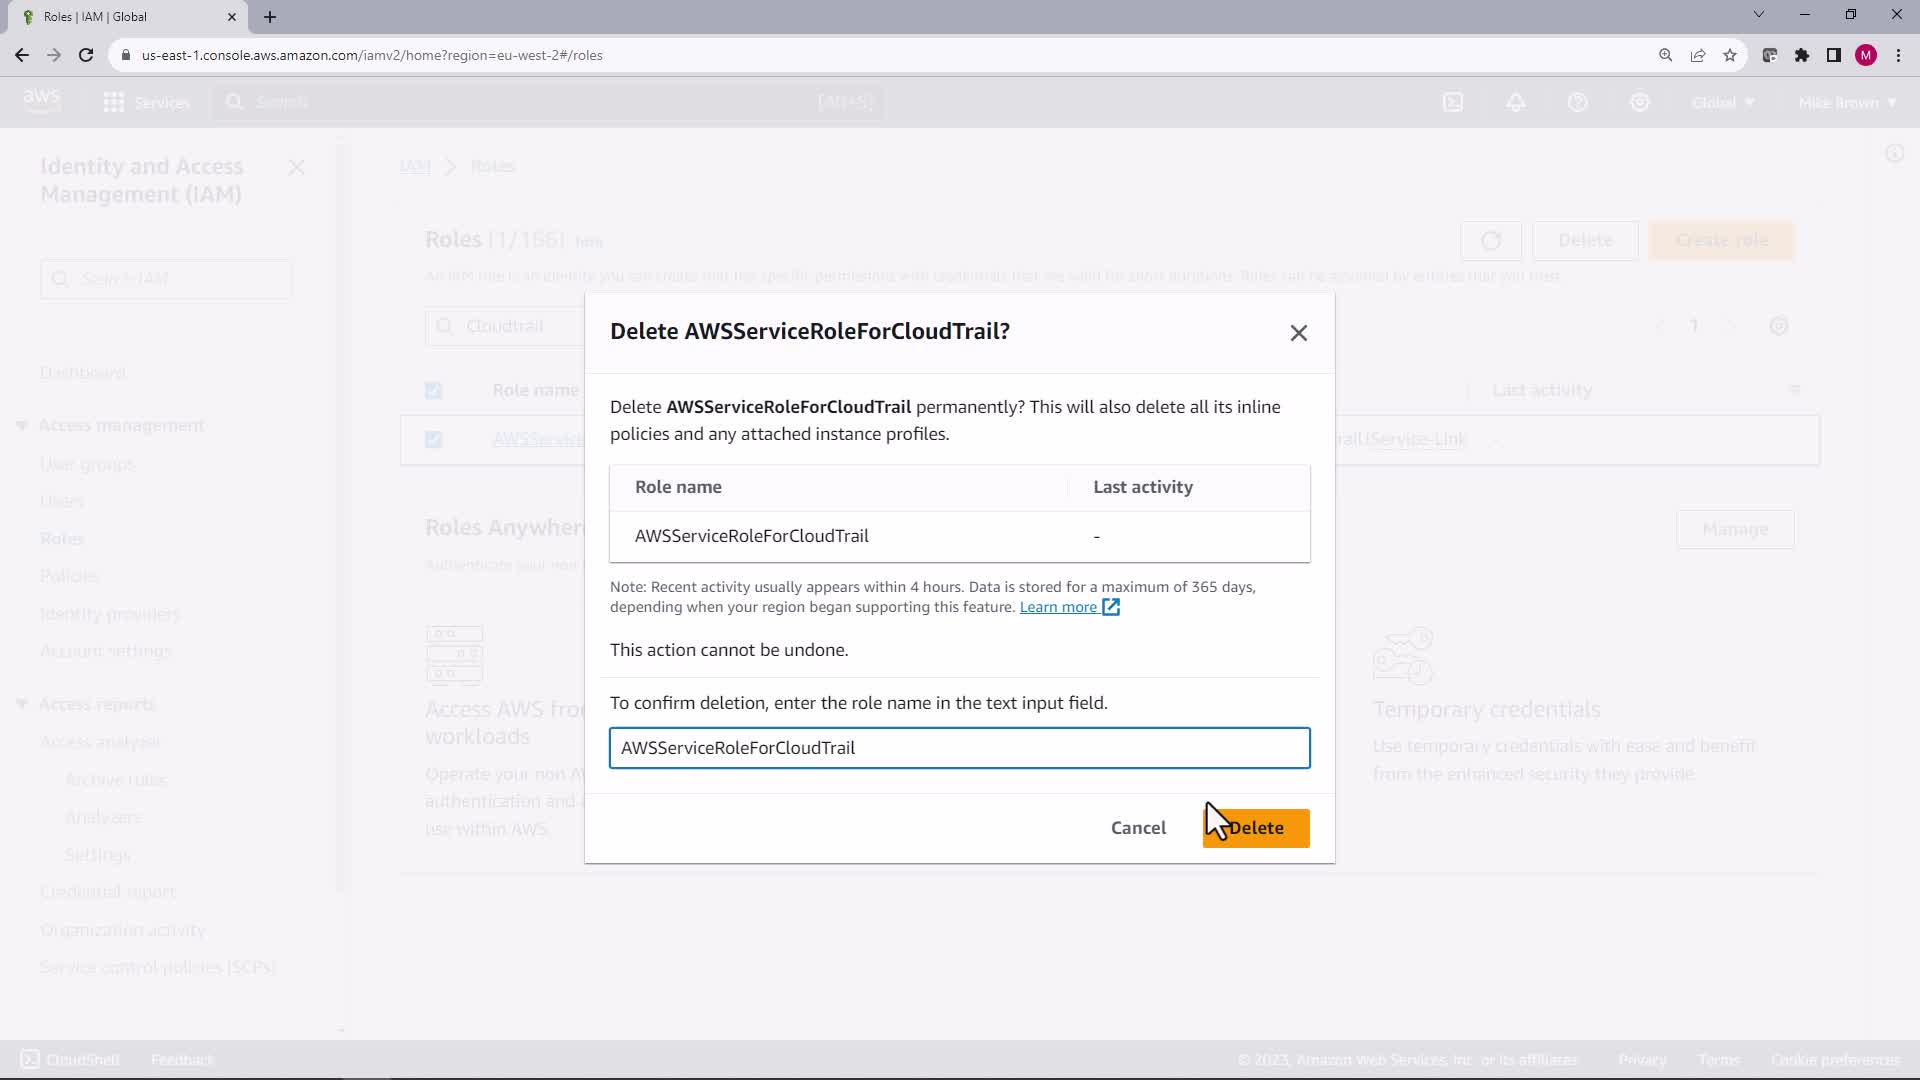The height and width of the screenshot is (1080, 1920).
Task: Close the delete dialog with X icon
Action: (1298, 333)
